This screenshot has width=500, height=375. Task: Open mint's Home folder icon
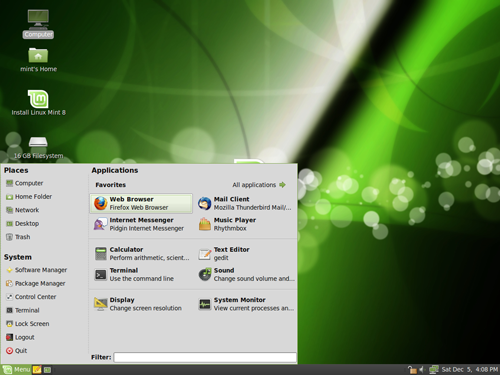click(38, 60)
